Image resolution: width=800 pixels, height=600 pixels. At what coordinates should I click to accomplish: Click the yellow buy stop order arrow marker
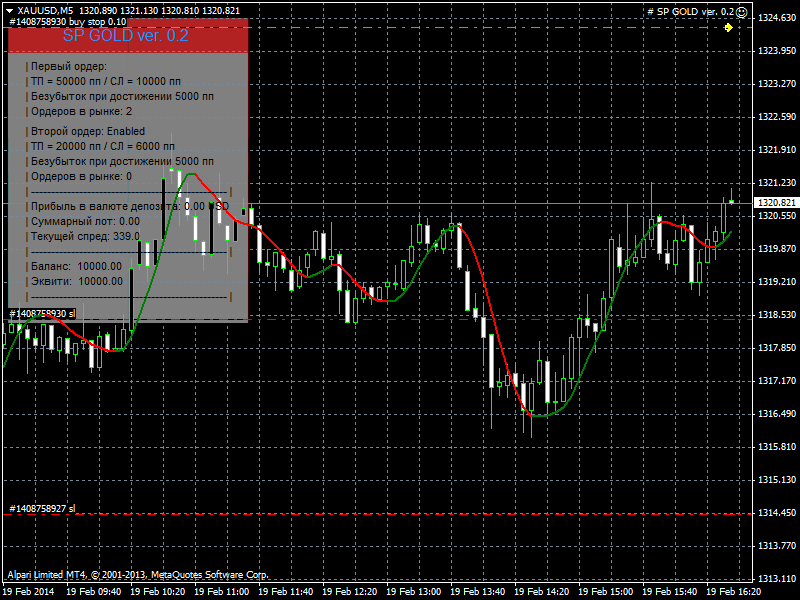point(729,28)
